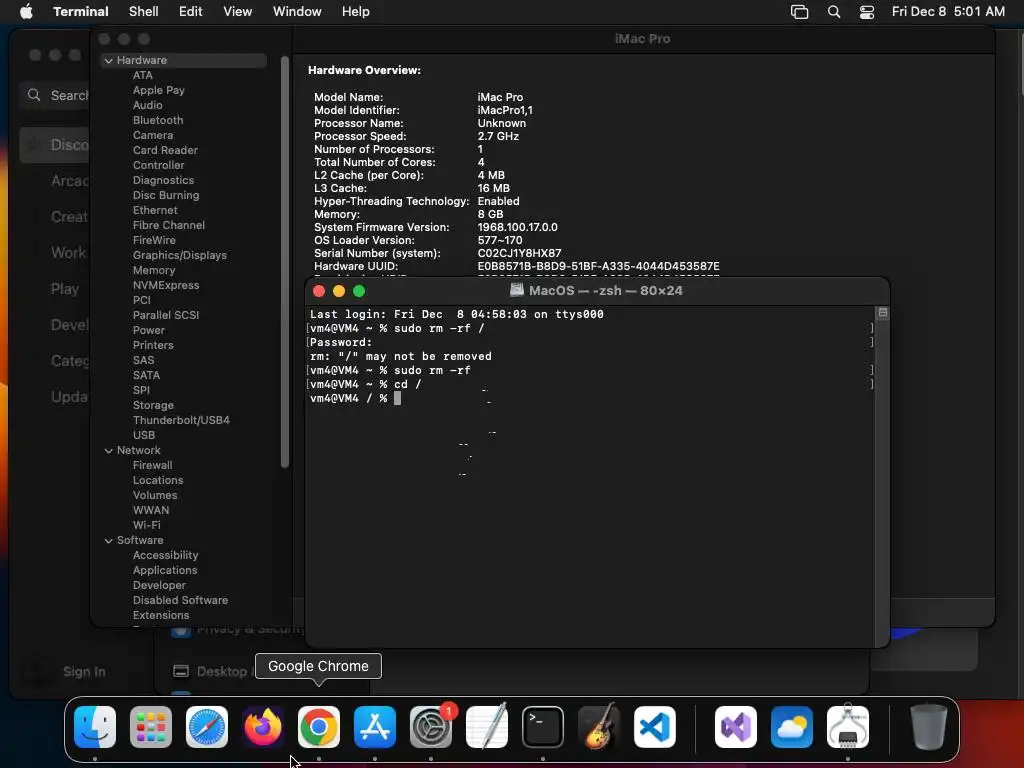
Task: Click the Terminal title folder icon
Action: pos(517,290)
